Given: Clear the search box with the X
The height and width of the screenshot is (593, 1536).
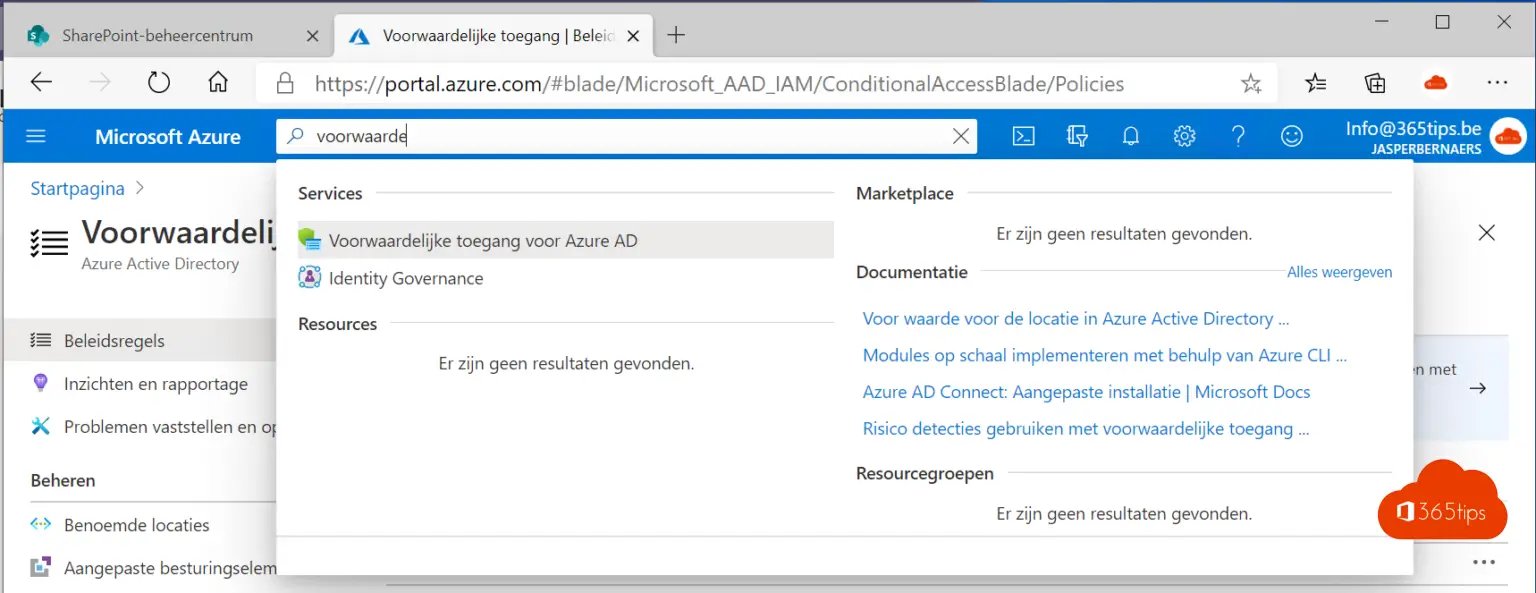Looking at the screenshot, I should pyautogui.click(x=961, y=136).
